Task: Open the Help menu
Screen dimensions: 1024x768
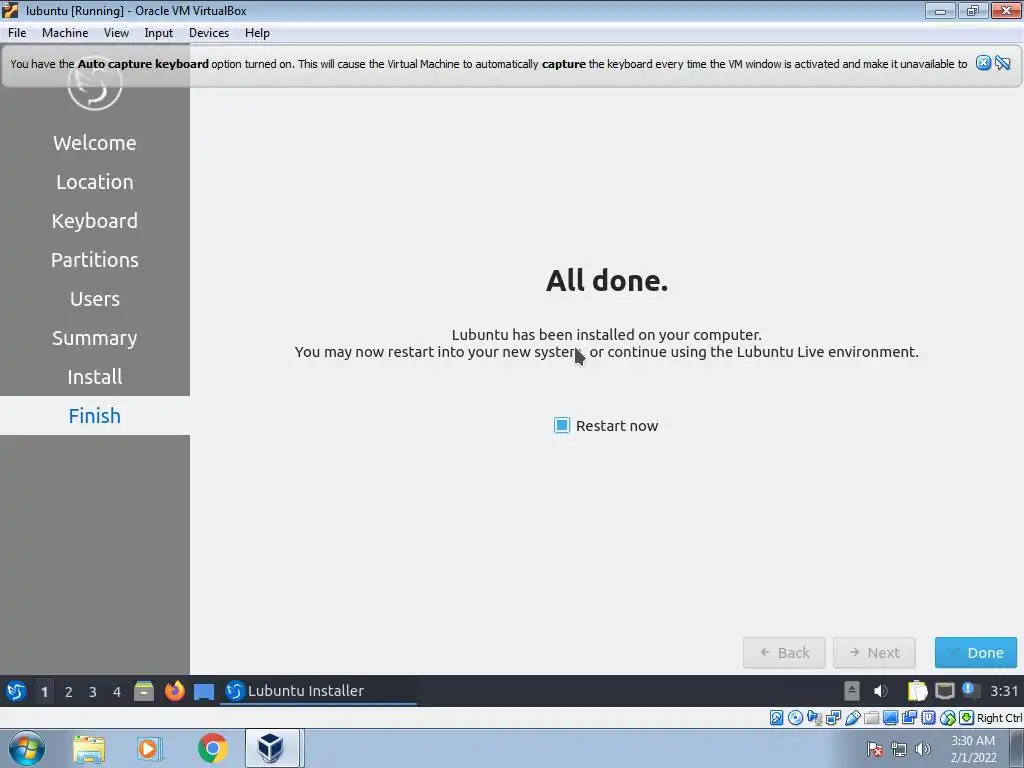Action: click(257, 33)
